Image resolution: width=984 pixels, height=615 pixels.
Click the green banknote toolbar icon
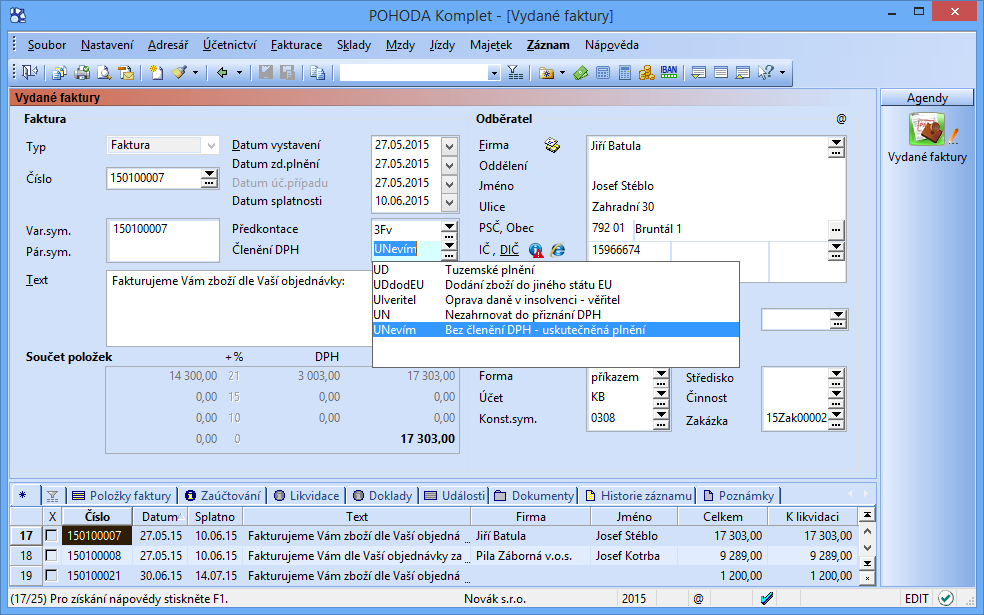(580, 73)
